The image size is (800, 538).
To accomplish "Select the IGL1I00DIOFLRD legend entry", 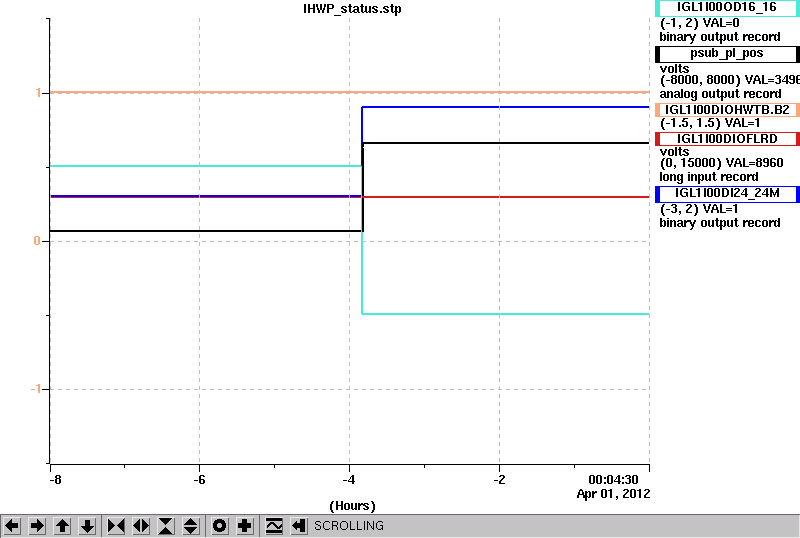I will pyautogui.click(x=727, y=139).
